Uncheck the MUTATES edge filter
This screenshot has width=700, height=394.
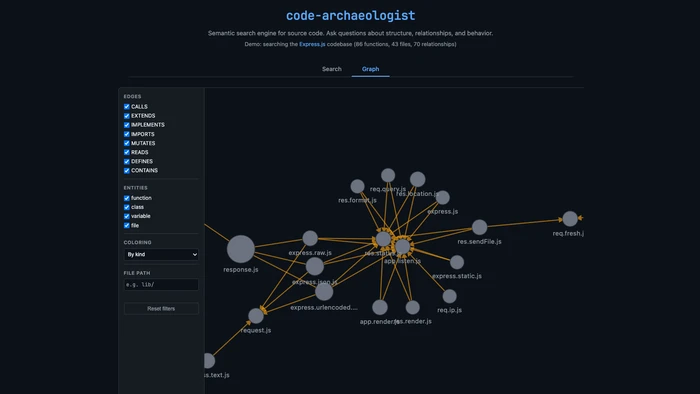coord(127,143)
